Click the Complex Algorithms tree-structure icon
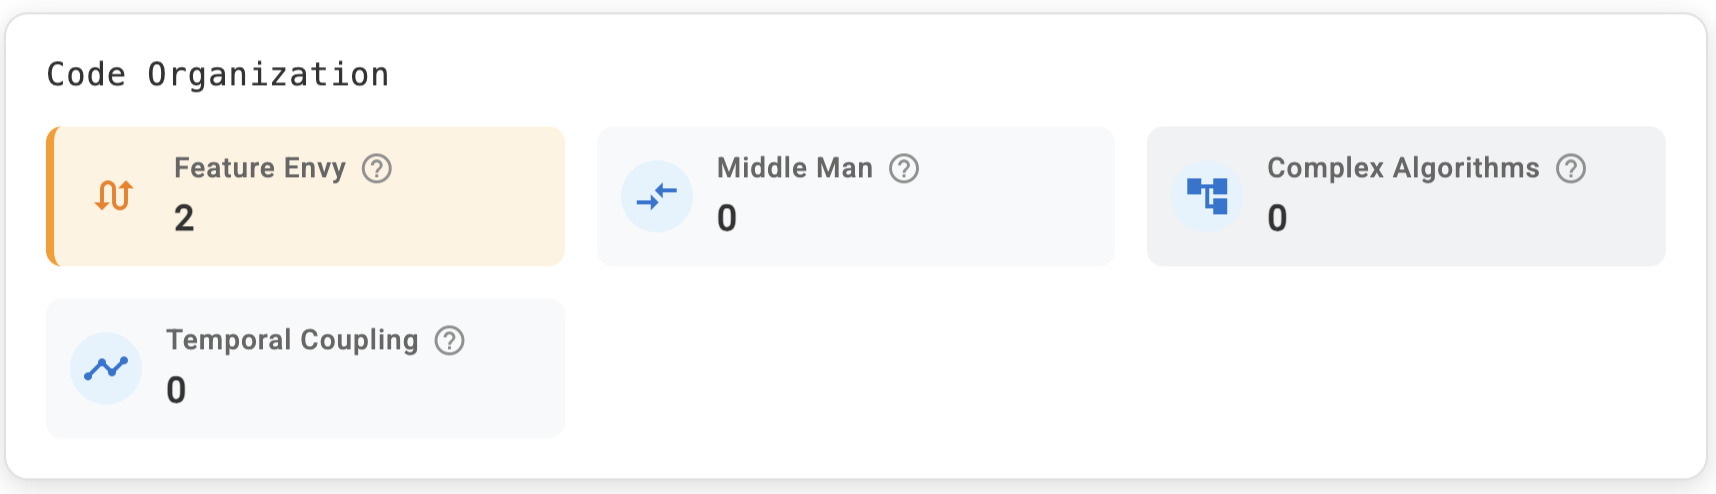The image size is (1716, 494). click(1207, 196)
